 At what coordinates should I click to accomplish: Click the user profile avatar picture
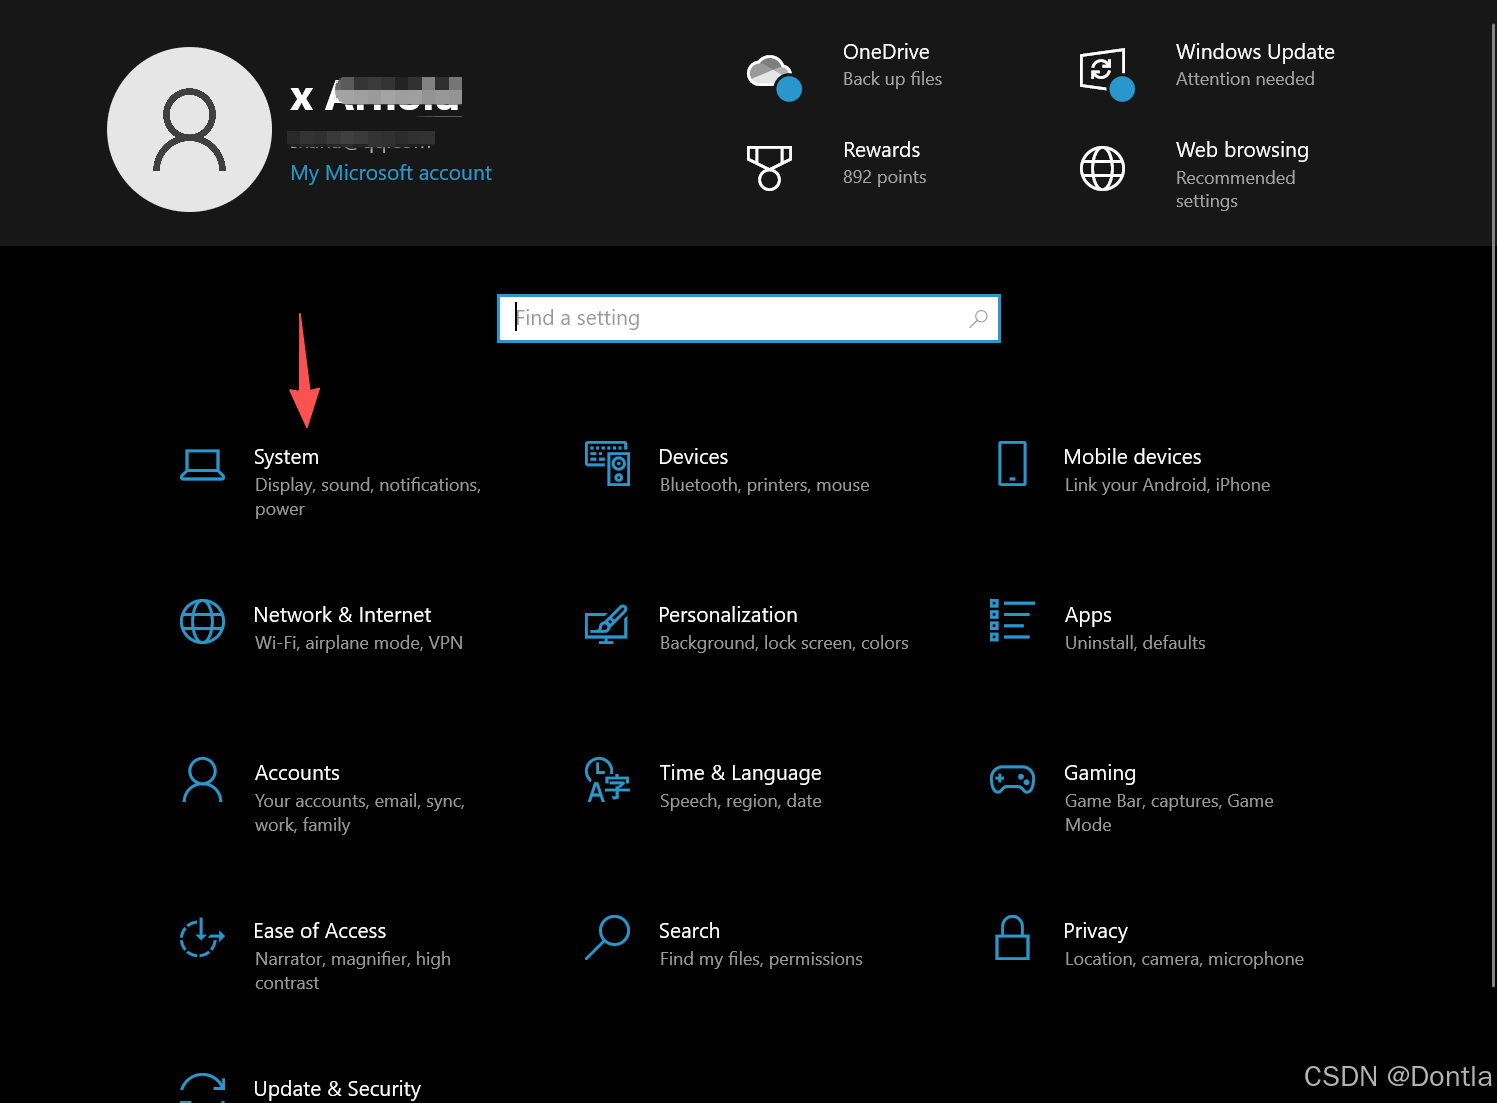coord(189,129)
